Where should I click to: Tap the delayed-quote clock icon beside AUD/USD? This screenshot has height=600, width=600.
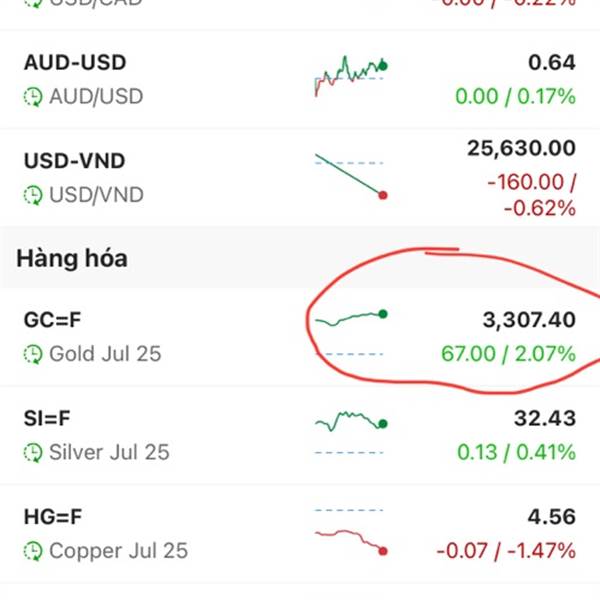(x=33, y=97)
